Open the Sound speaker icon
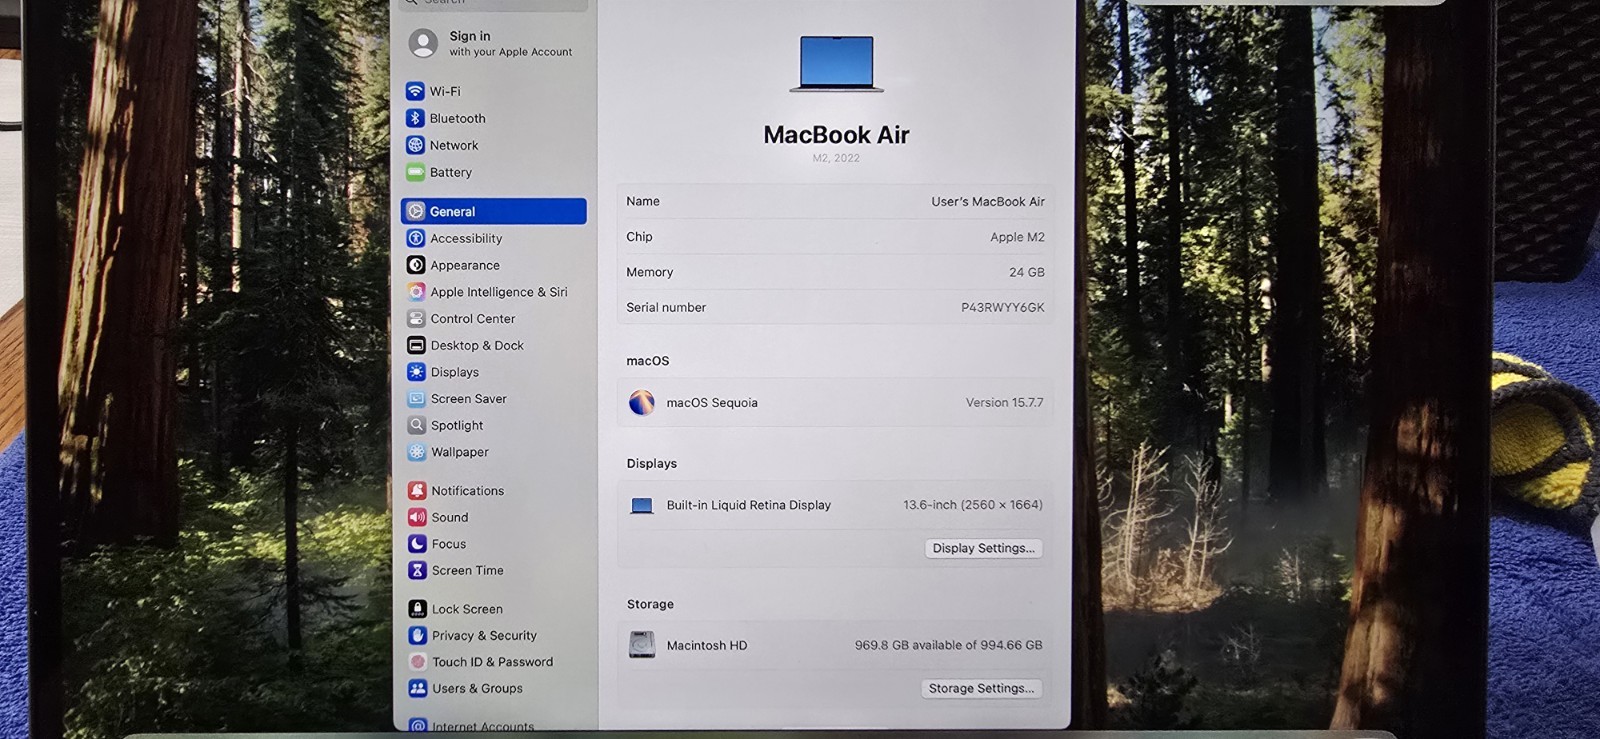Viewport: 1600px width, 739px height. 417,517
